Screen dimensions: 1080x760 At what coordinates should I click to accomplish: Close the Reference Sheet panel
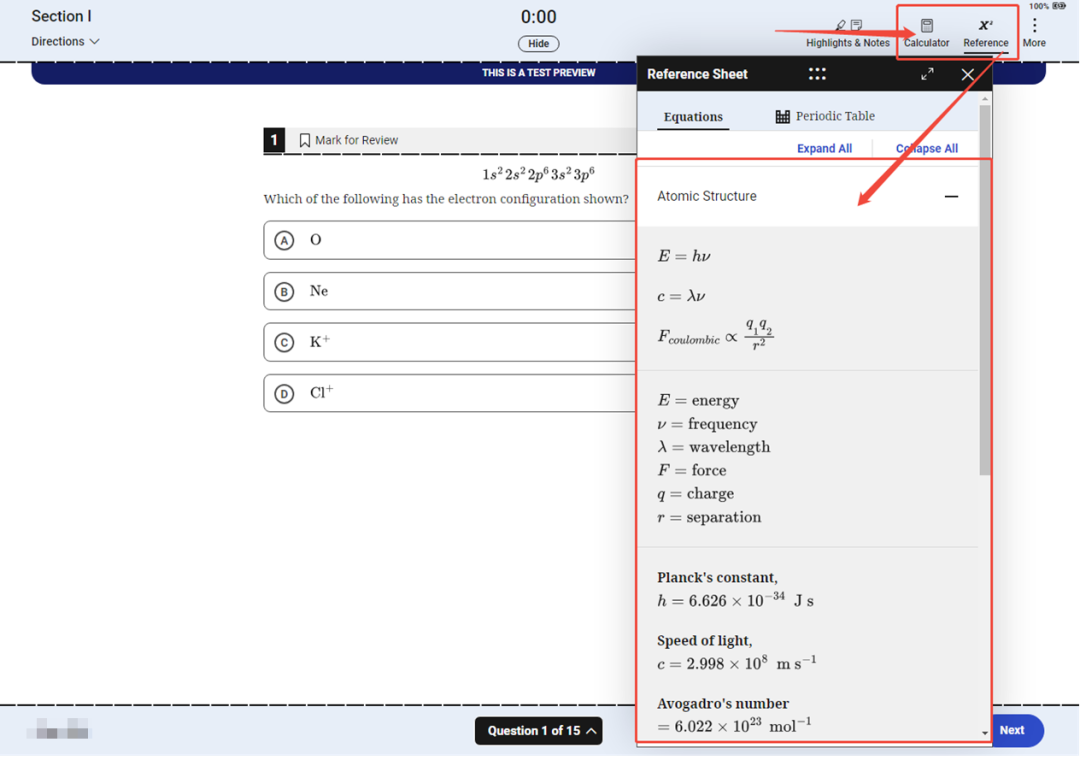click(x=967, y=74)
